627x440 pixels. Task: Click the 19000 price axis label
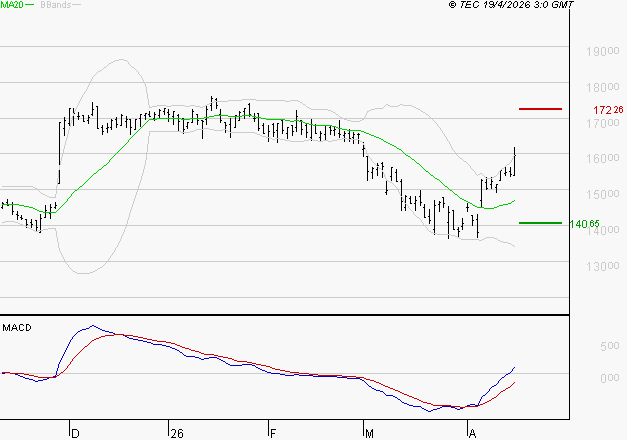[x=601, y=51]
